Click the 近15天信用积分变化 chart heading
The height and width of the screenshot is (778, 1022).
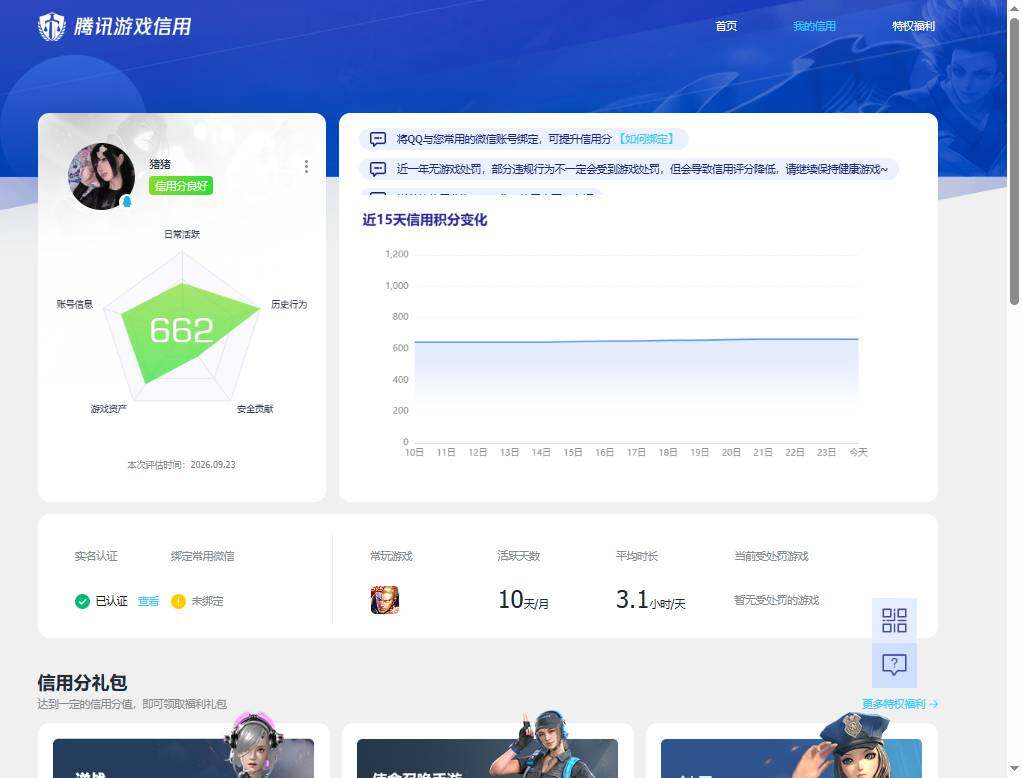[x=424, y=220]
